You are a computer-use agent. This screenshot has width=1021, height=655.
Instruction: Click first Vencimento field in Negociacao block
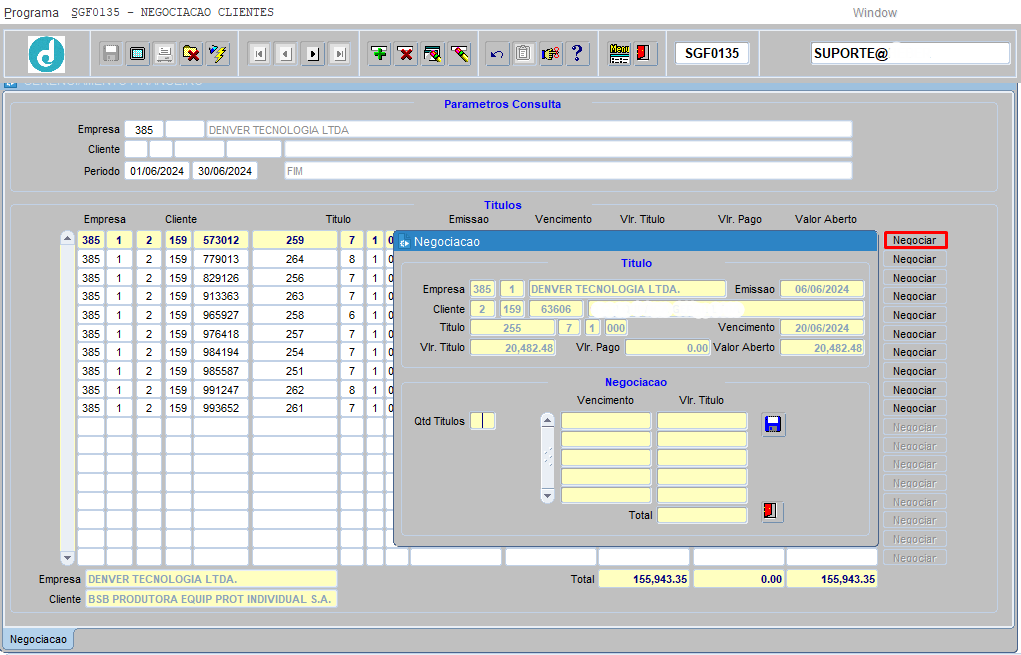coord(606,421)
